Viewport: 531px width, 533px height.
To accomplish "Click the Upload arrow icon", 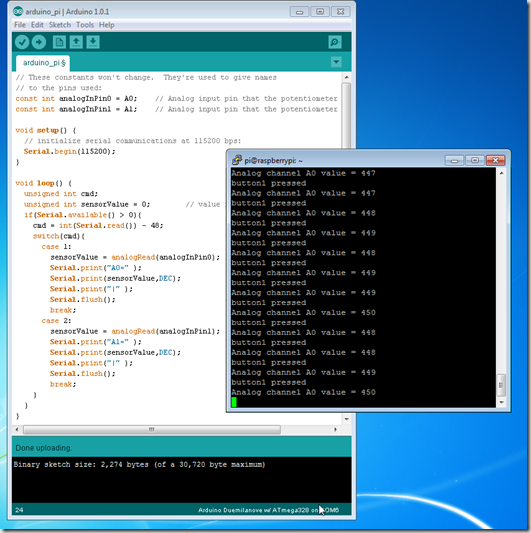I will click(39, 42).
